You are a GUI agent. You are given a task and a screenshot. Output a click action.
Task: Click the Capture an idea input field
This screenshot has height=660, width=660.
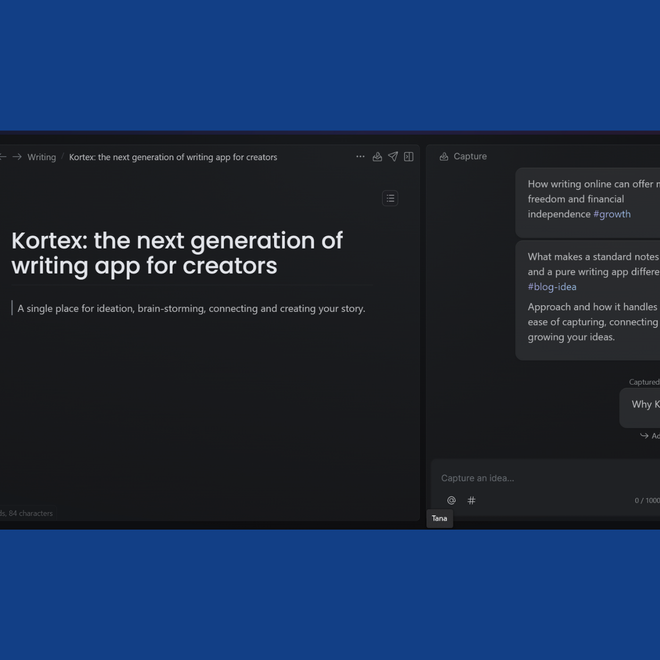coord(547,478)
